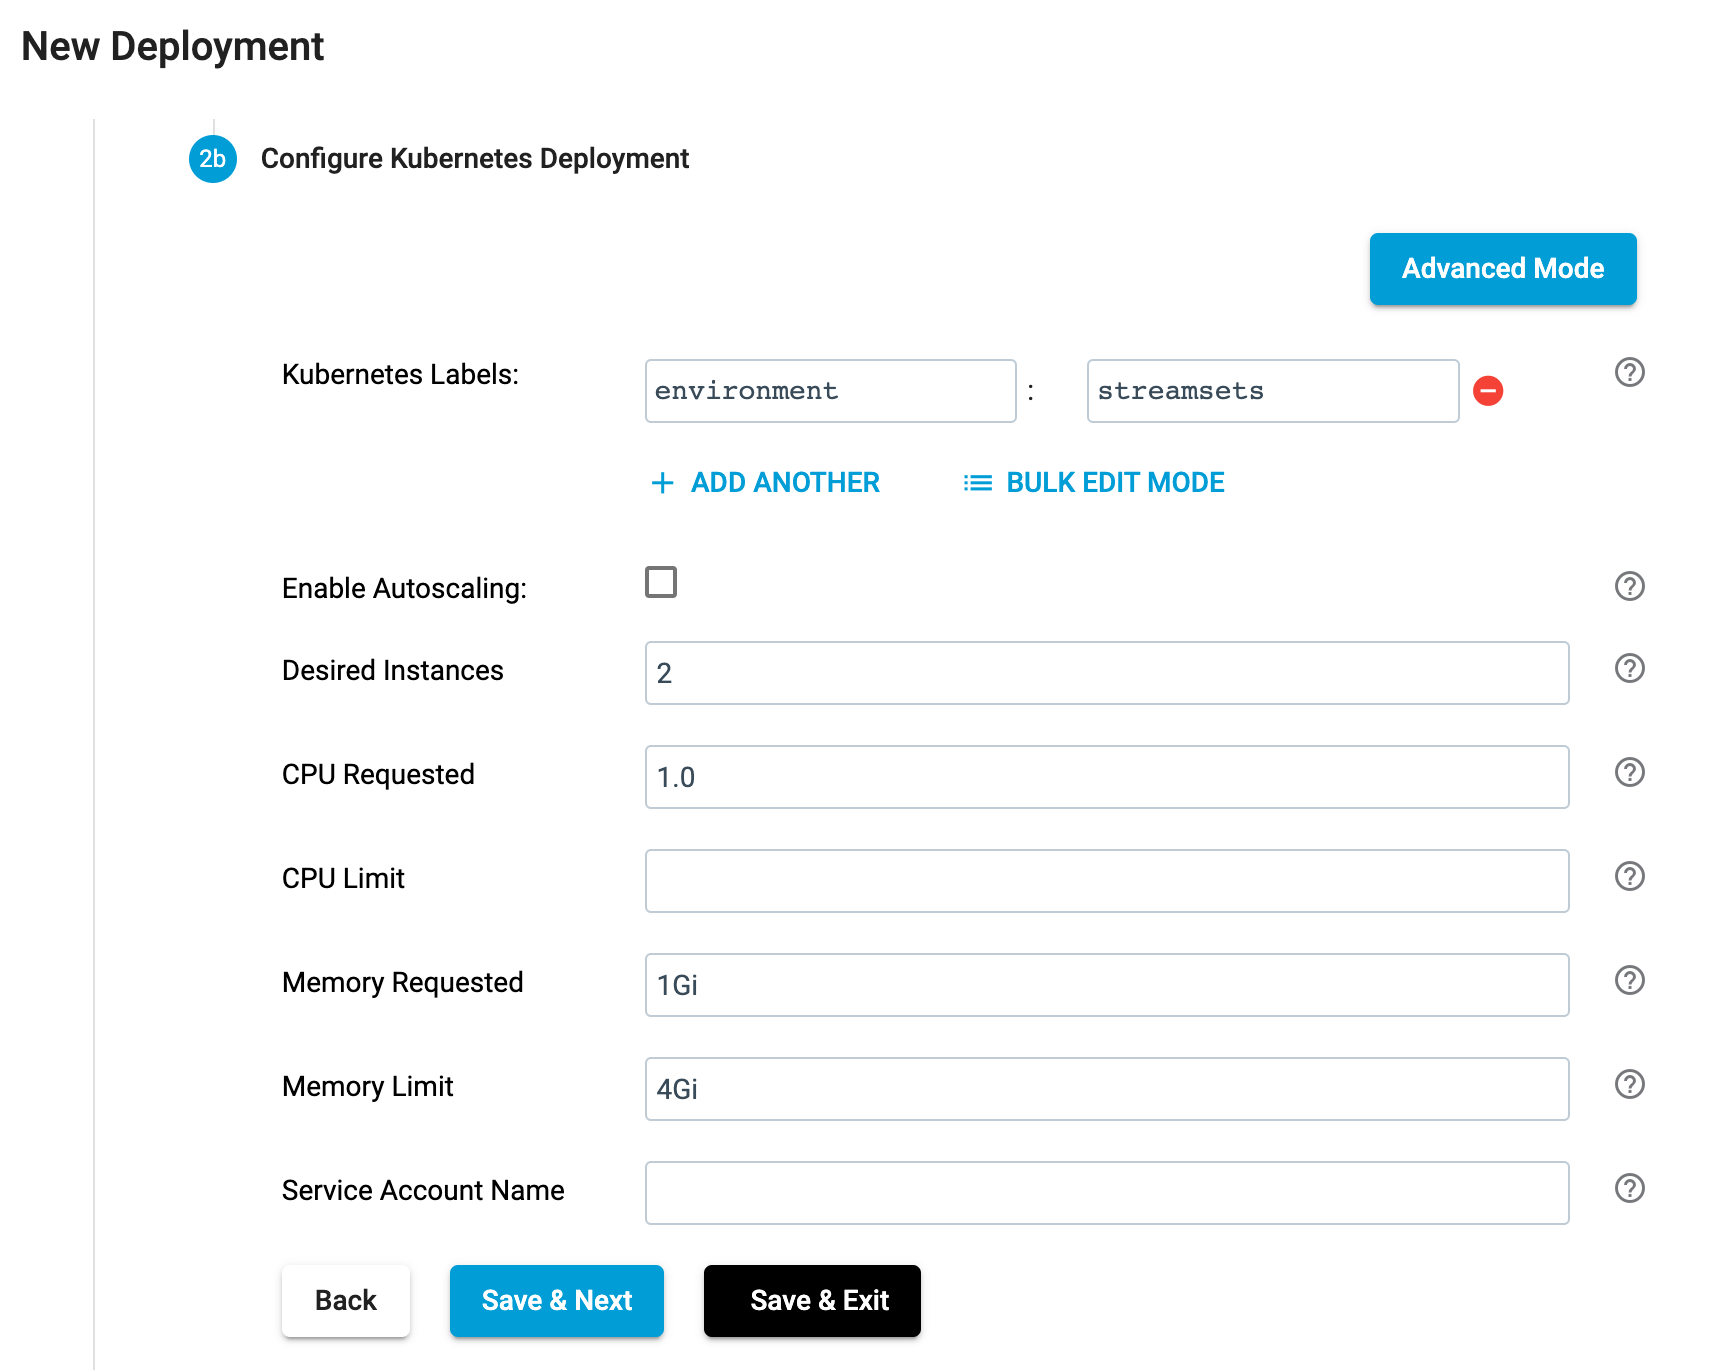The image size is (1732, 1370).
Task: Add another Kubernetes label
Action: 765,483
